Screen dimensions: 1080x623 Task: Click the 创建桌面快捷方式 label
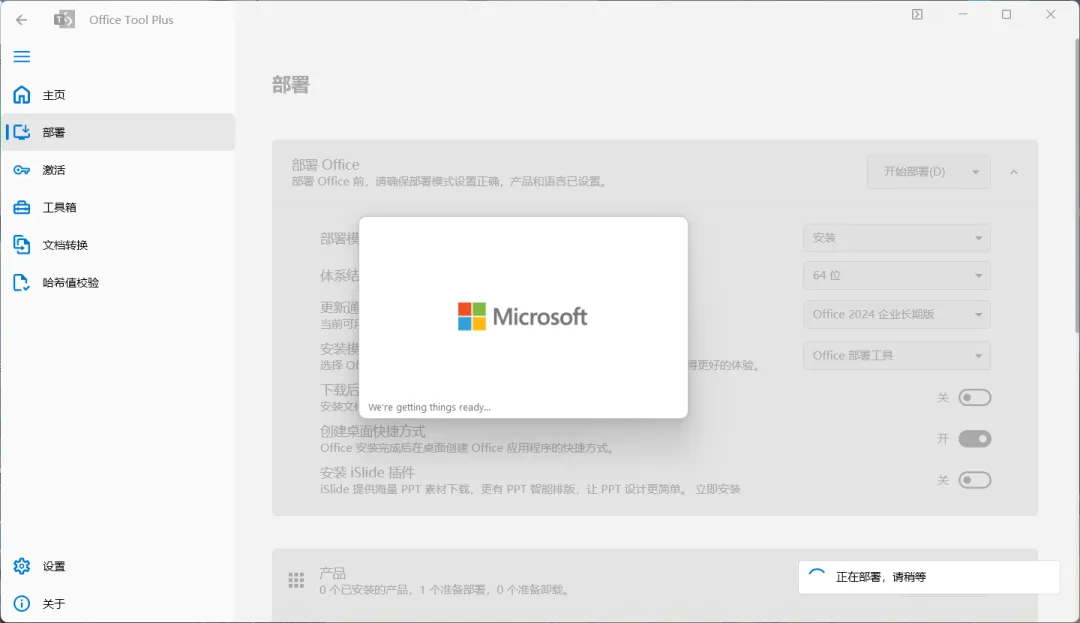click(373, 432)
